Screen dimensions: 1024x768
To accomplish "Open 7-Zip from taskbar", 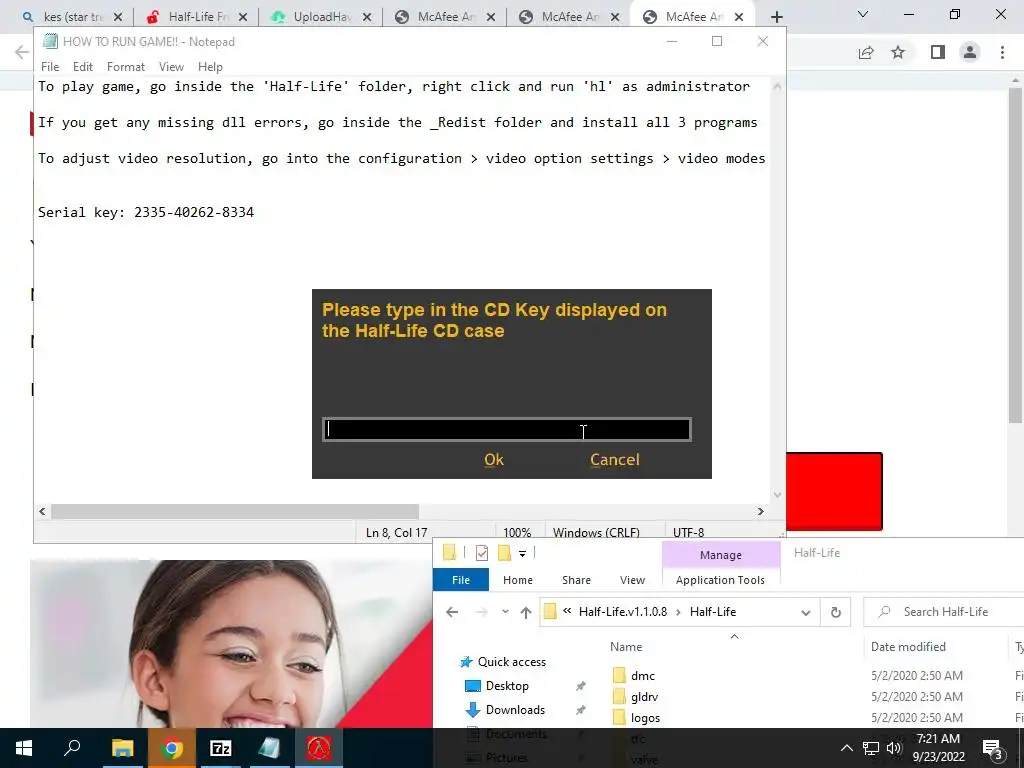I will click(x=221, y=748).
